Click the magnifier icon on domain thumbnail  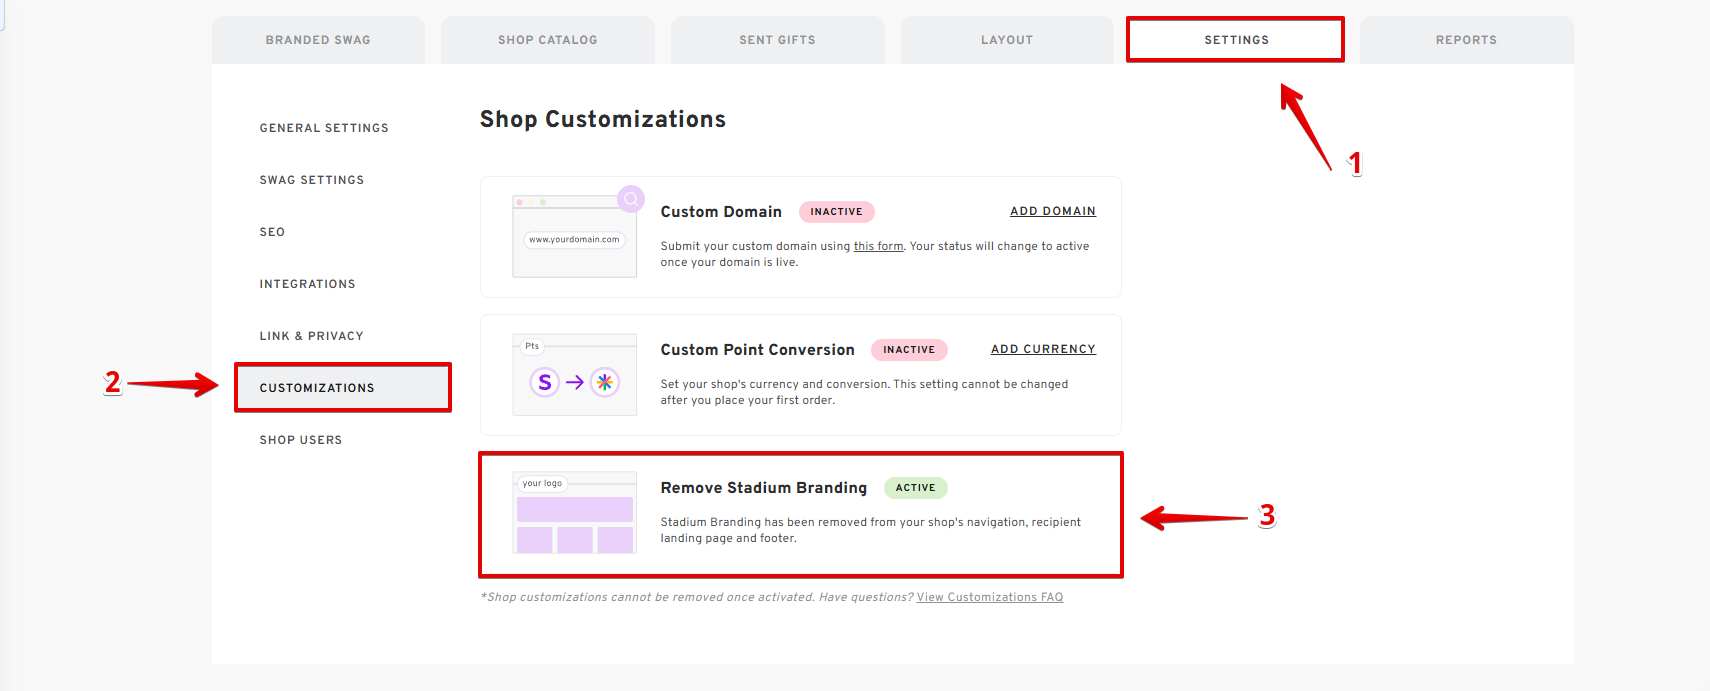point(631,199)
